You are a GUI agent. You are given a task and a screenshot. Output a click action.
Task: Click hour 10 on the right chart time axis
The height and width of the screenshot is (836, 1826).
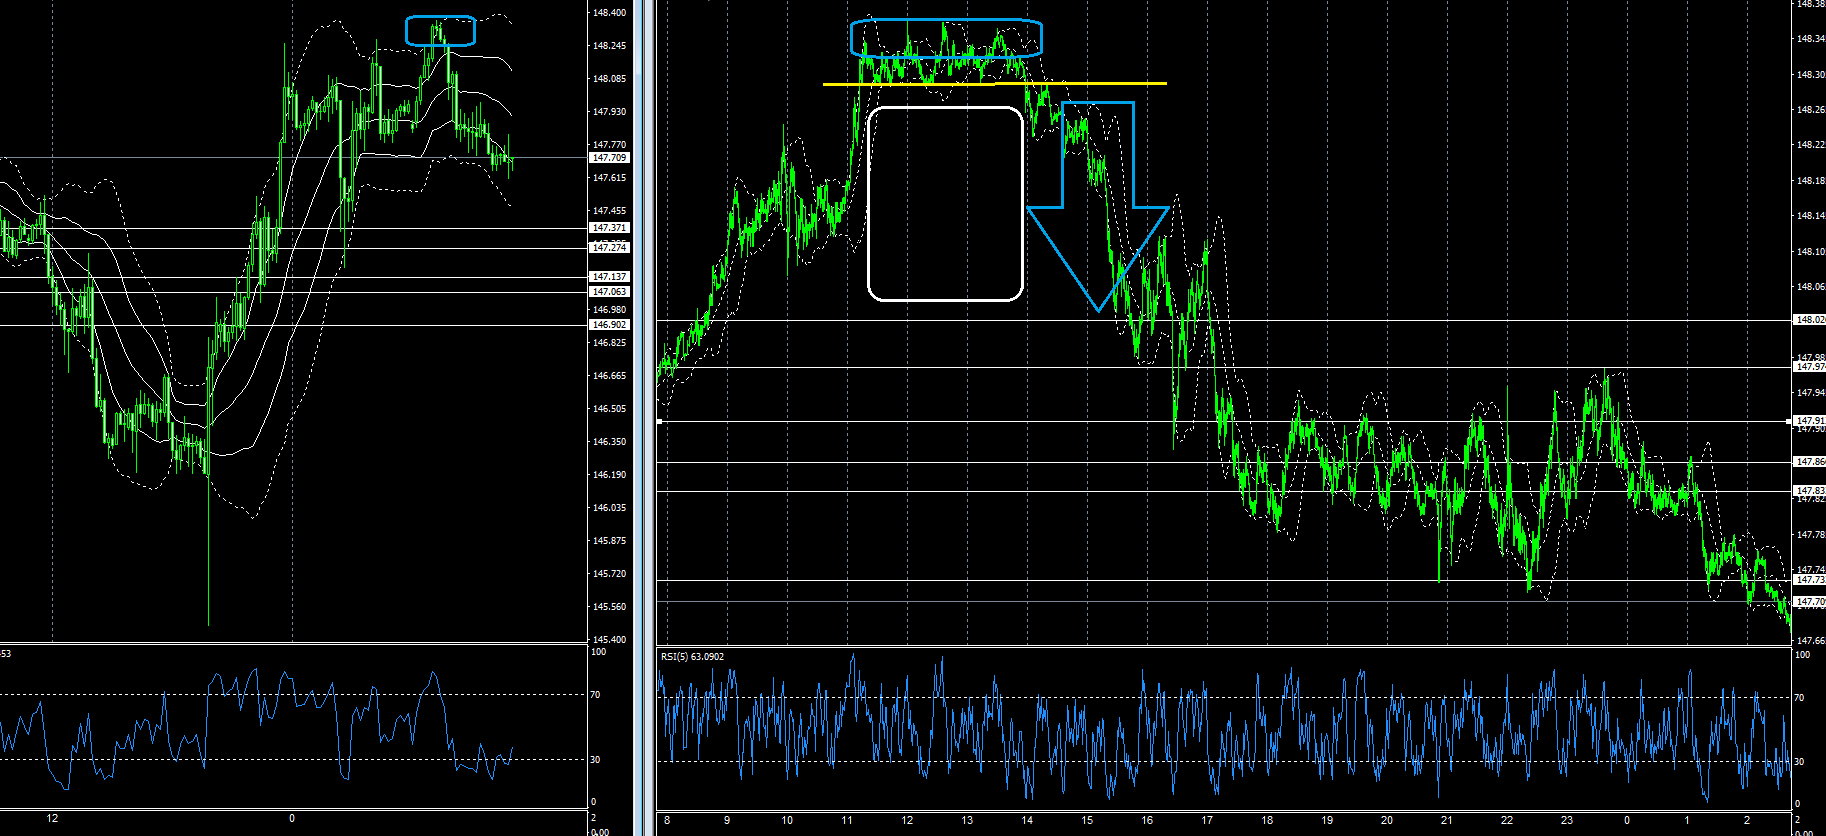[787, 820]
